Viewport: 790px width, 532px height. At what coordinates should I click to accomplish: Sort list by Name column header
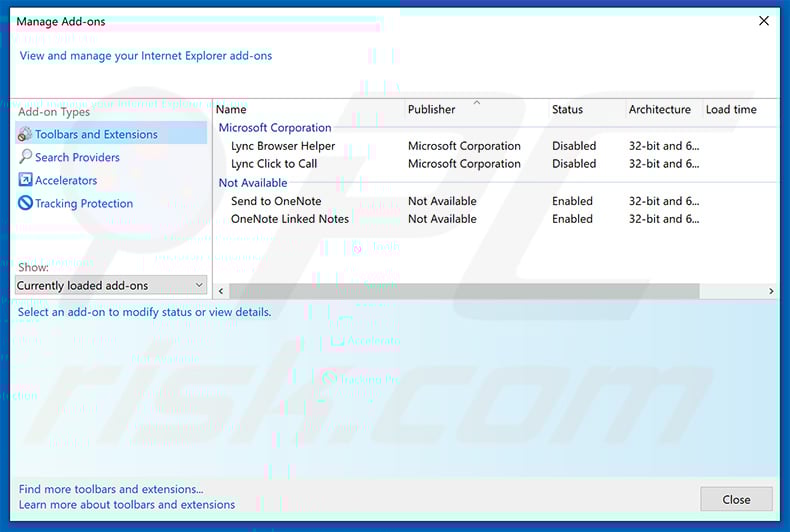point(231,109)
